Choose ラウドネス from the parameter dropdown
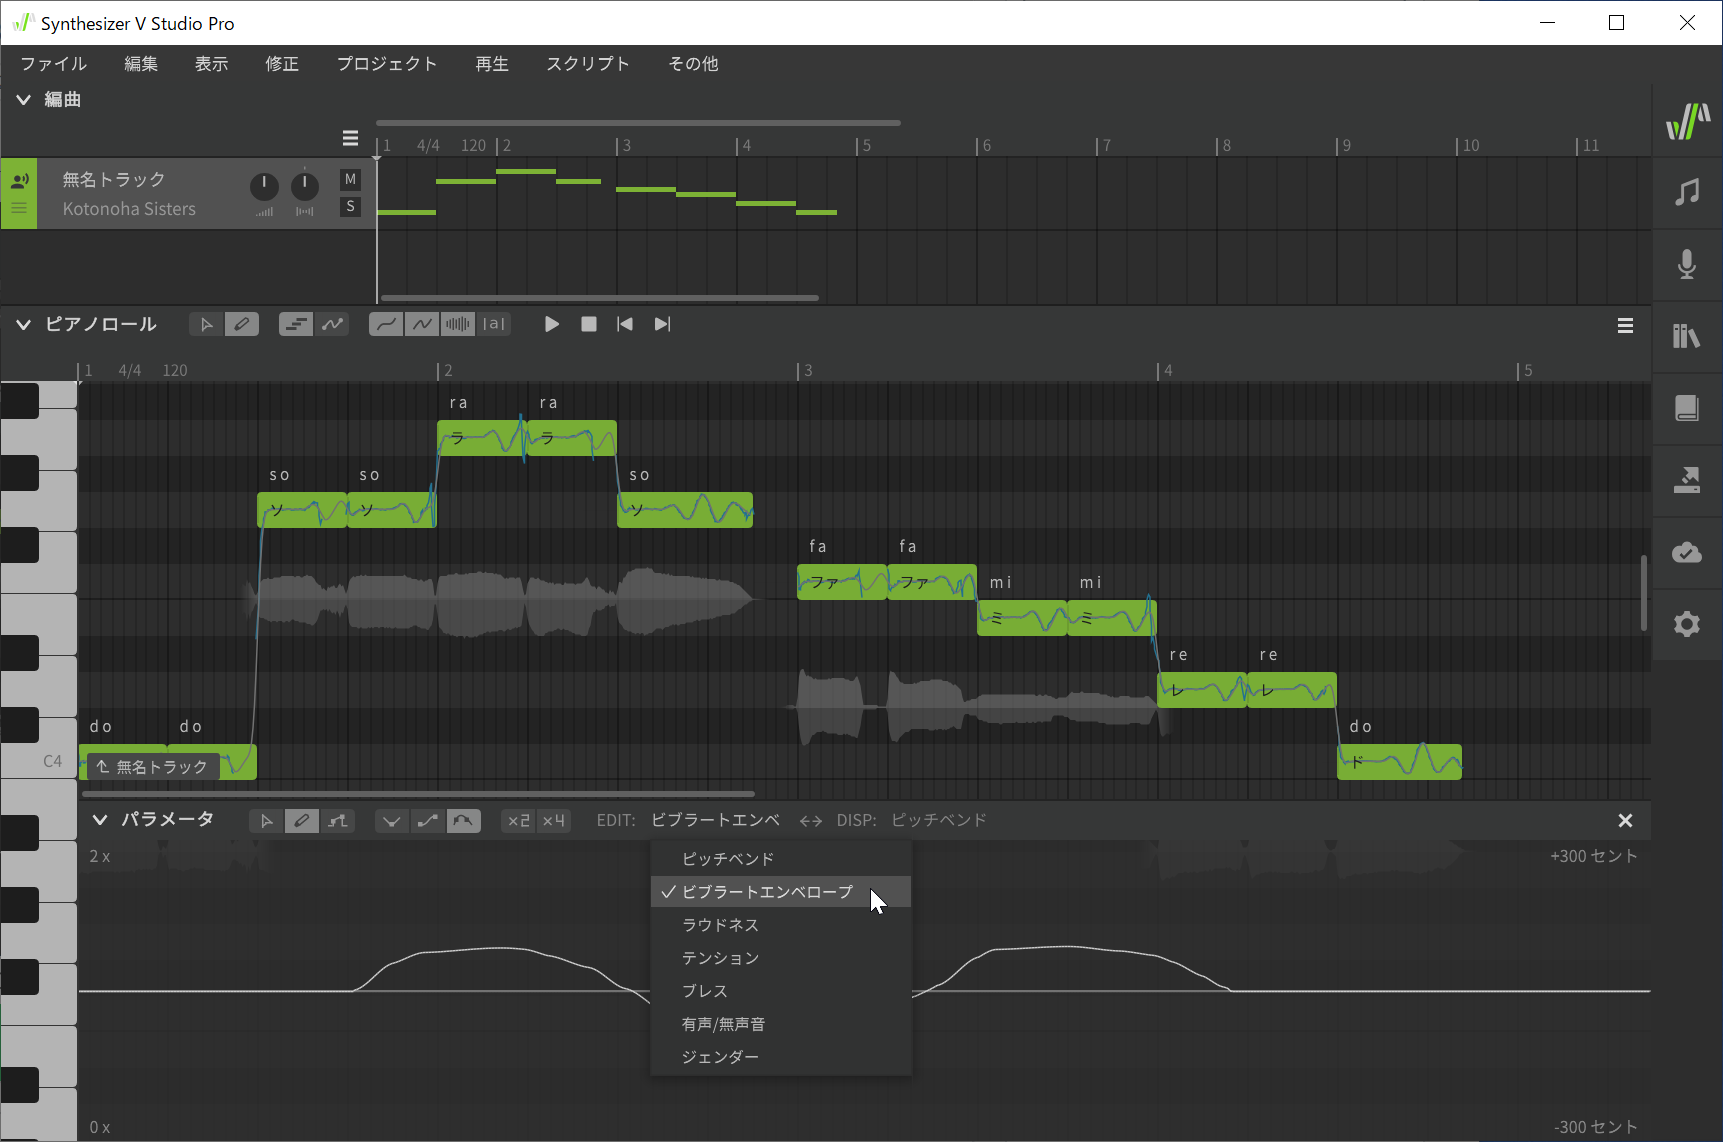The width and height of the screenshot is (1723, 1142). (720, 925)
